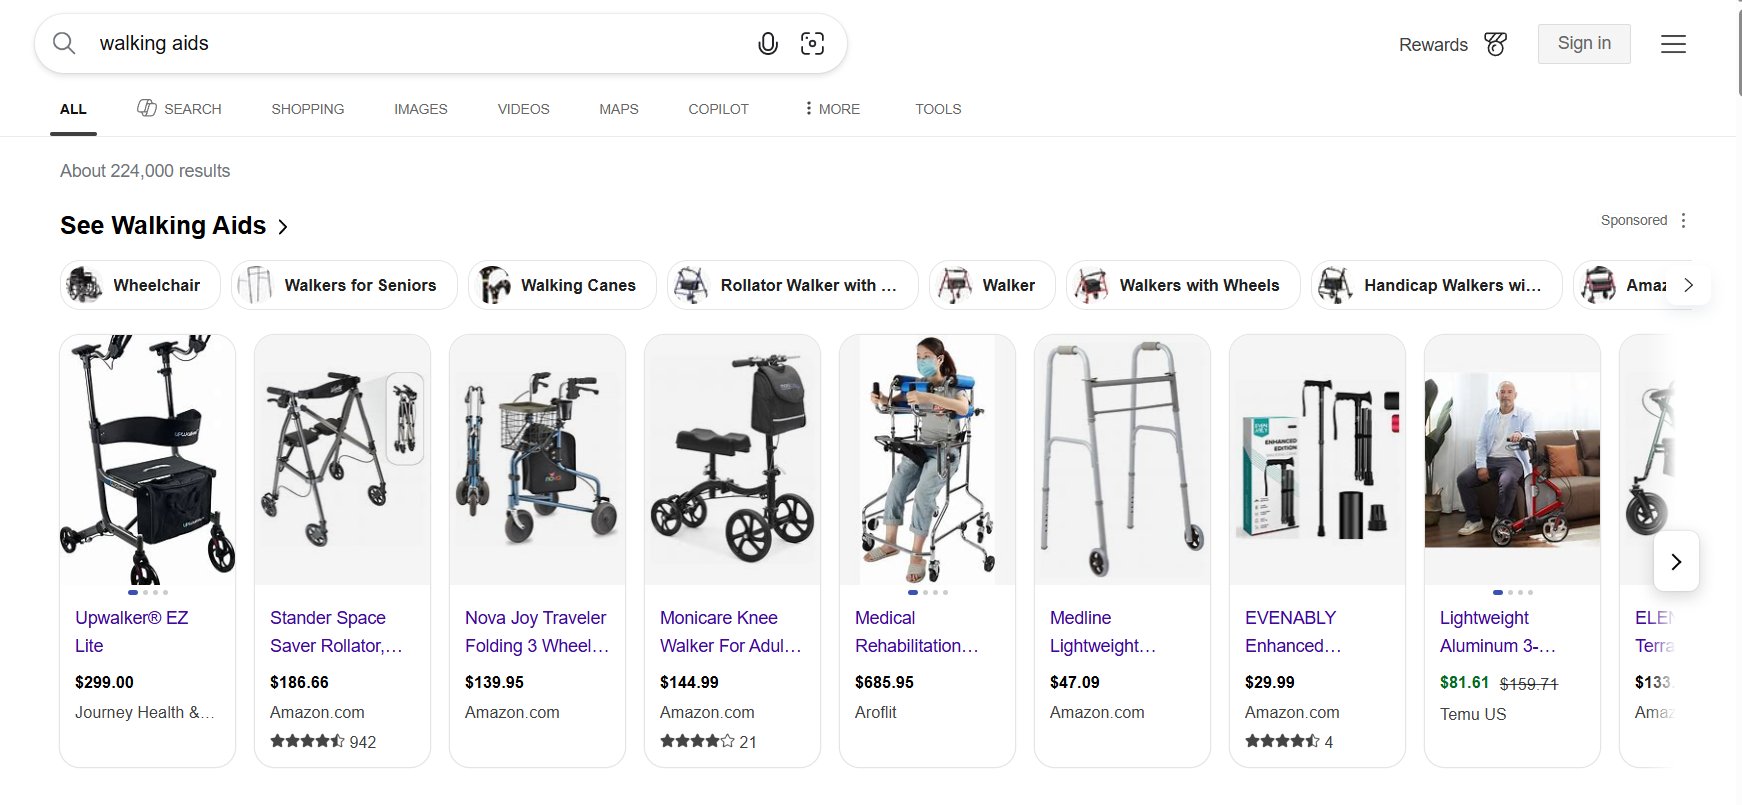Open the hamburger settings menu
The width and height of the screenshot is (1742, 805).
click(x=1673, y=44)
